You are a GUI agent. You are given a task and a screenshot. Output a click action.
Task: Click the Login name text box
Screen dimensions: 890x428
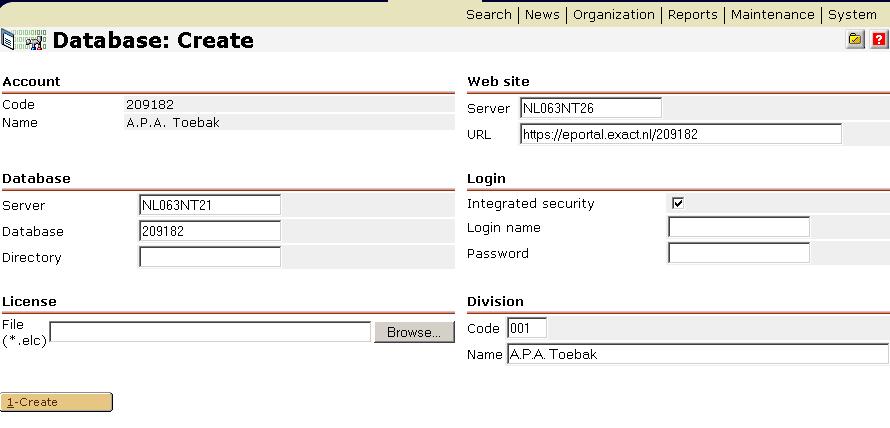(x=738, y=227)
